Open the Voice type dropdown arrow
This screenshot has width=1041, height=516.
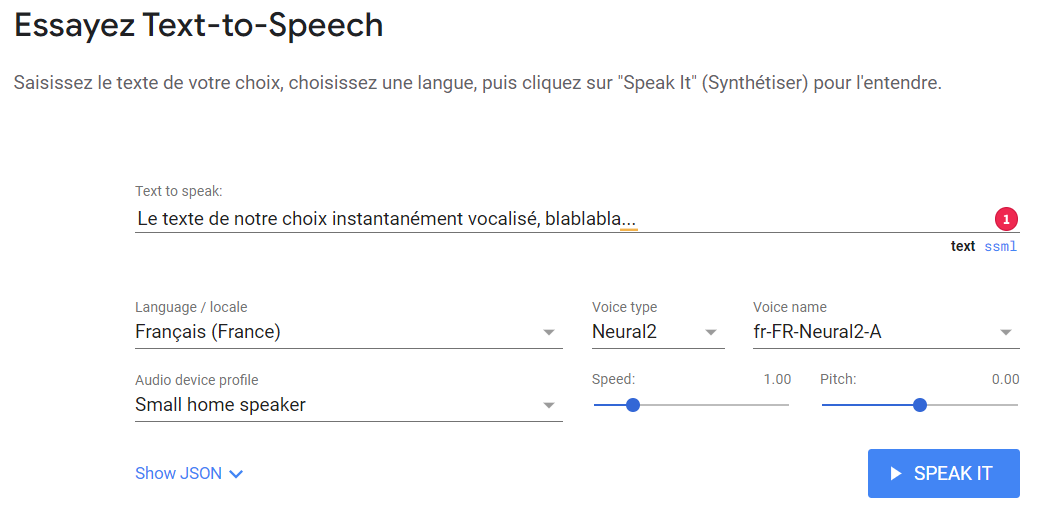[711, 333]
